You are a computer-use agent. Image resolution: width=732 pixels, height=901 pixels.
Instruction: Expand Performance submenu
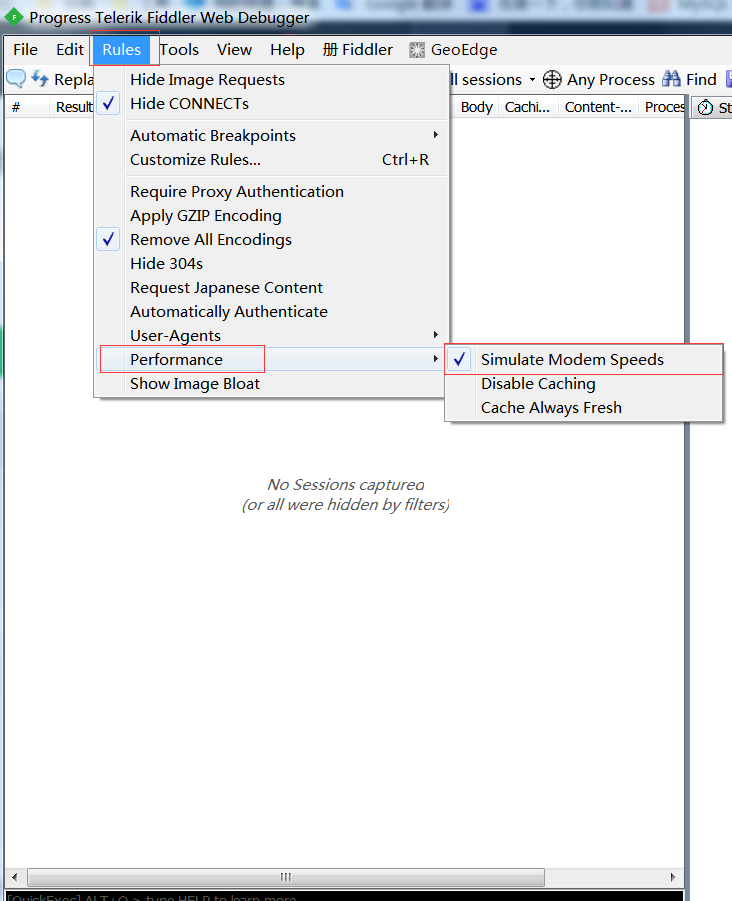[271, 360]
